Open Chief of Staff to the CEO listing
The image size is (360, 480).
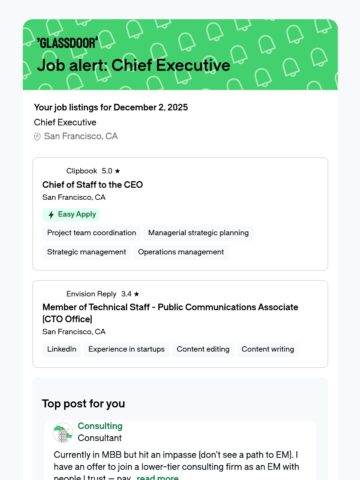[x=93, y=185]
